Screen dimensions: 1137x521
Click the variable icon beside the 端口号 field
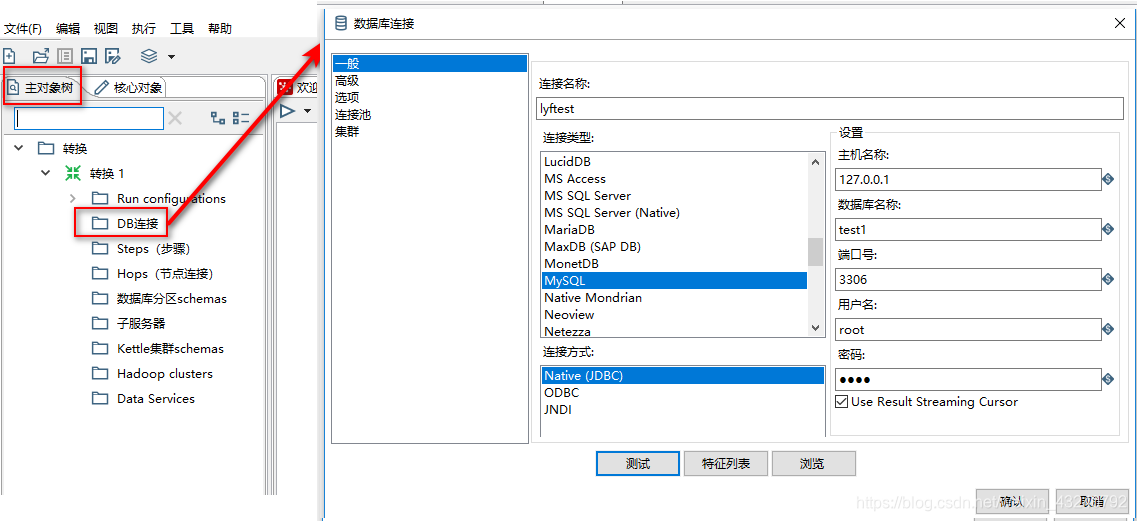click(1107, 279)
